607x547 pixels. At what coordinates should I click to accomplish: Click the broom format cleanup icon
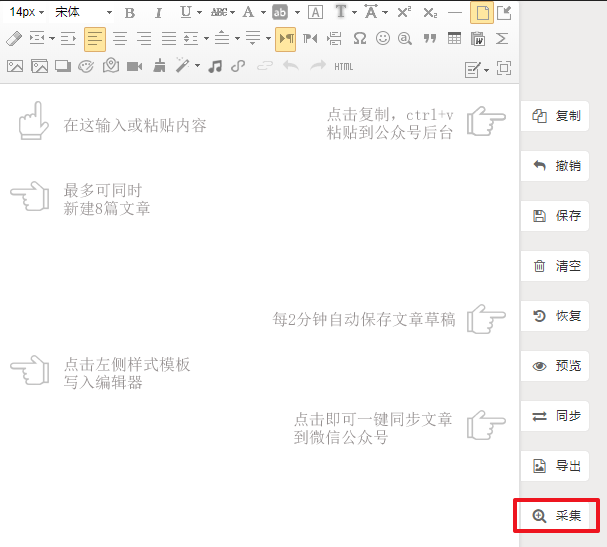(x=159, y=66)
